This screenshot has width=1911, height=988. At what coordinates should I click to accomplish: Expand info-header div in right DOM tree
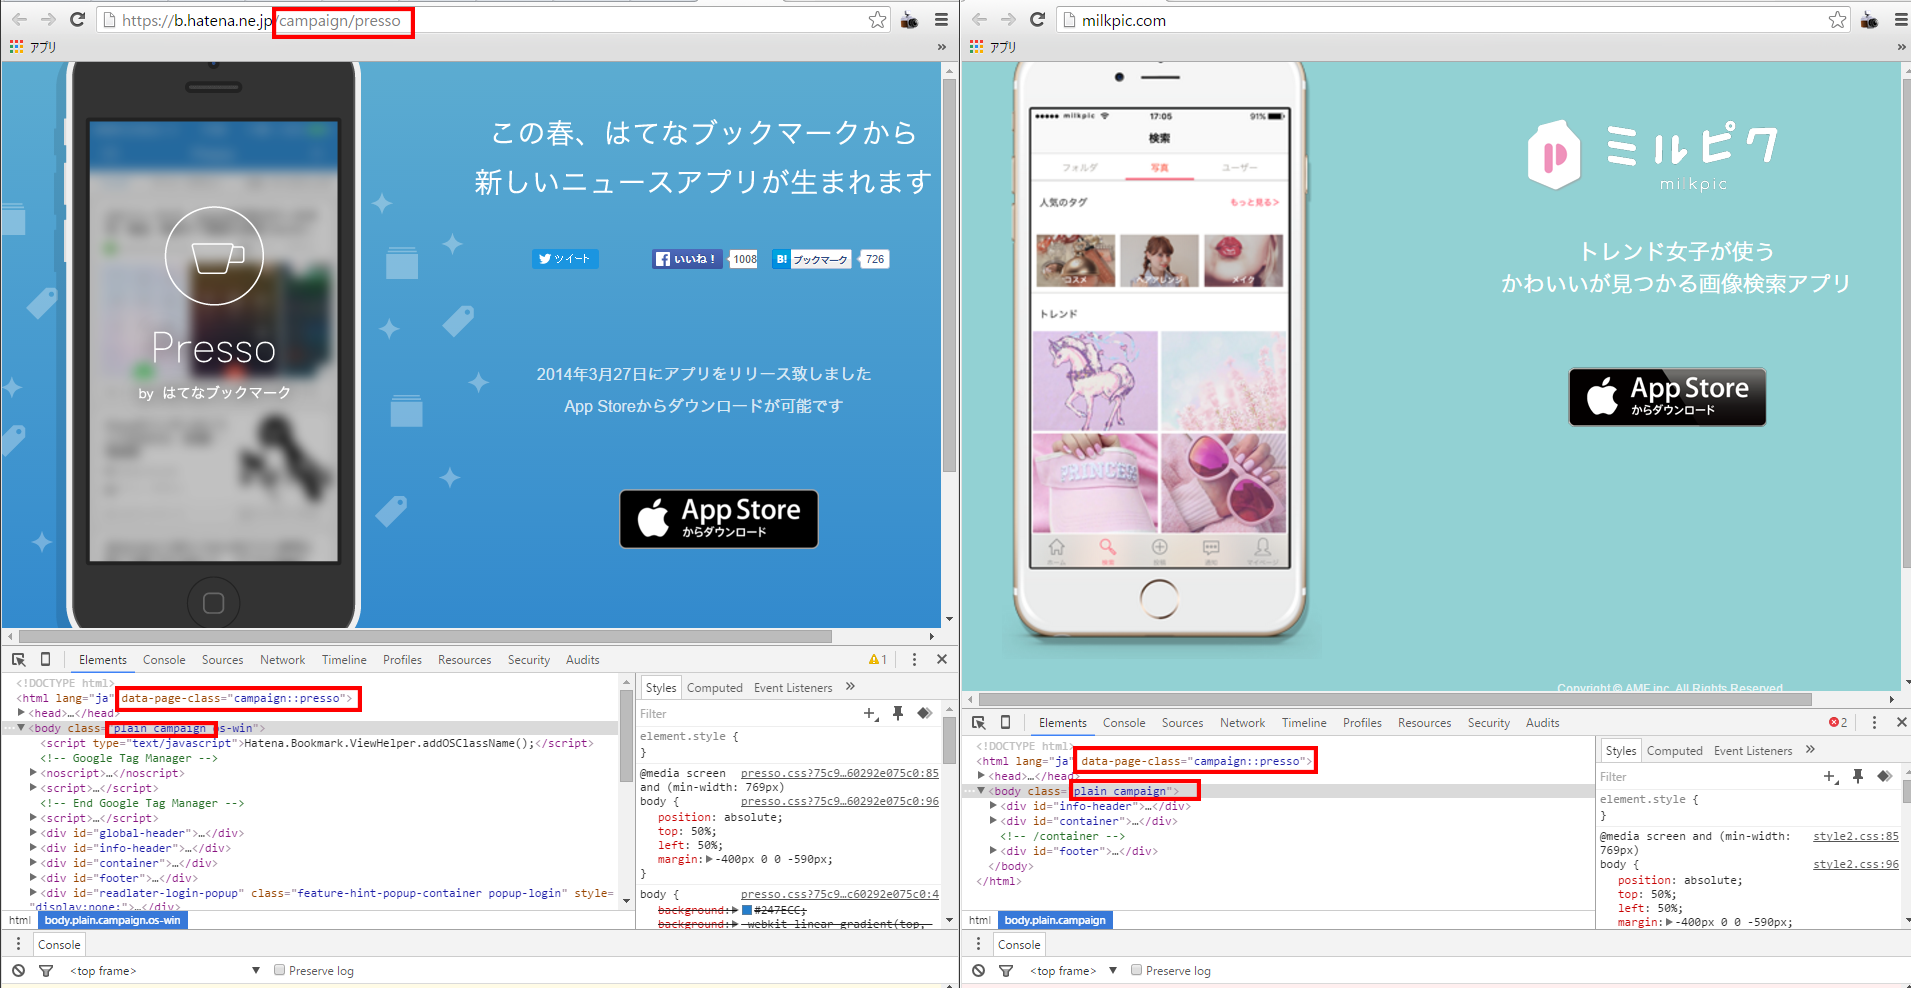coord(993,806)
